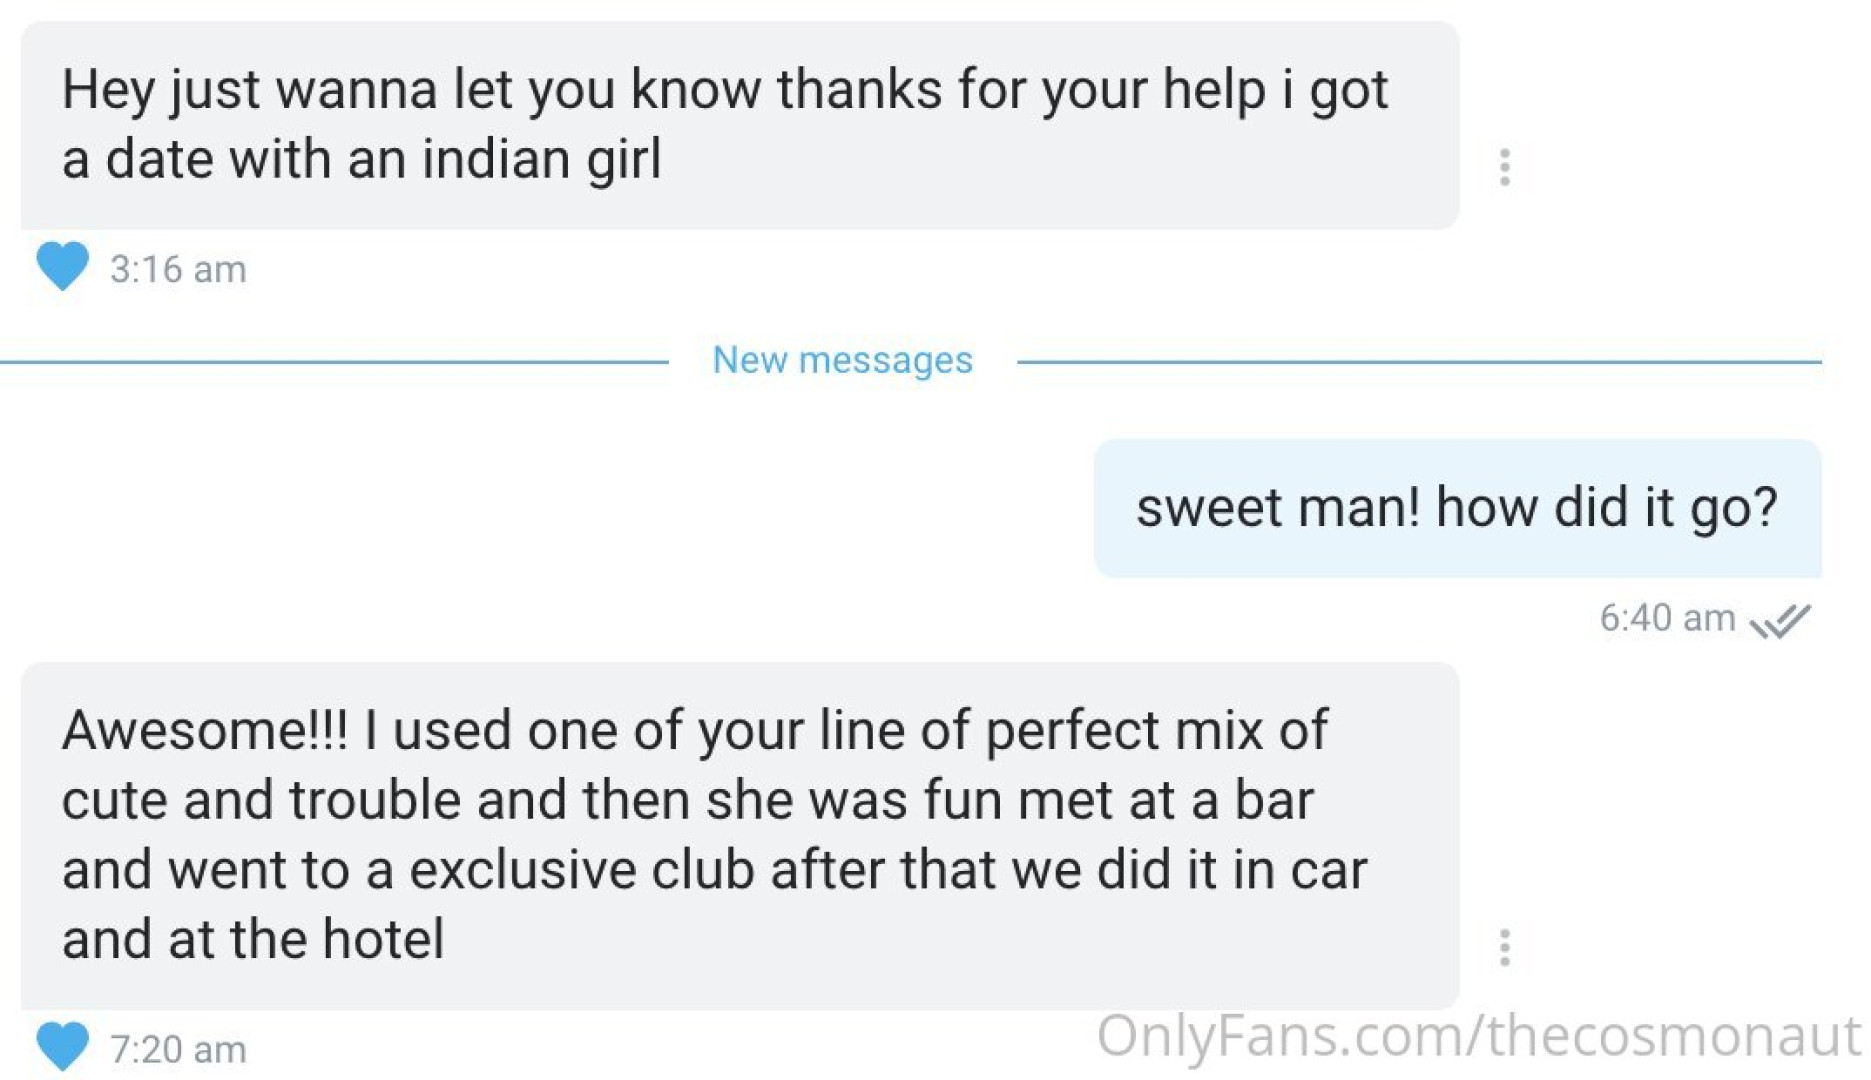Click the line starting "Awesome!!! I used one"
Image resolution: width=1871 pixels, height=1080 pixels.
pos(695,730)
